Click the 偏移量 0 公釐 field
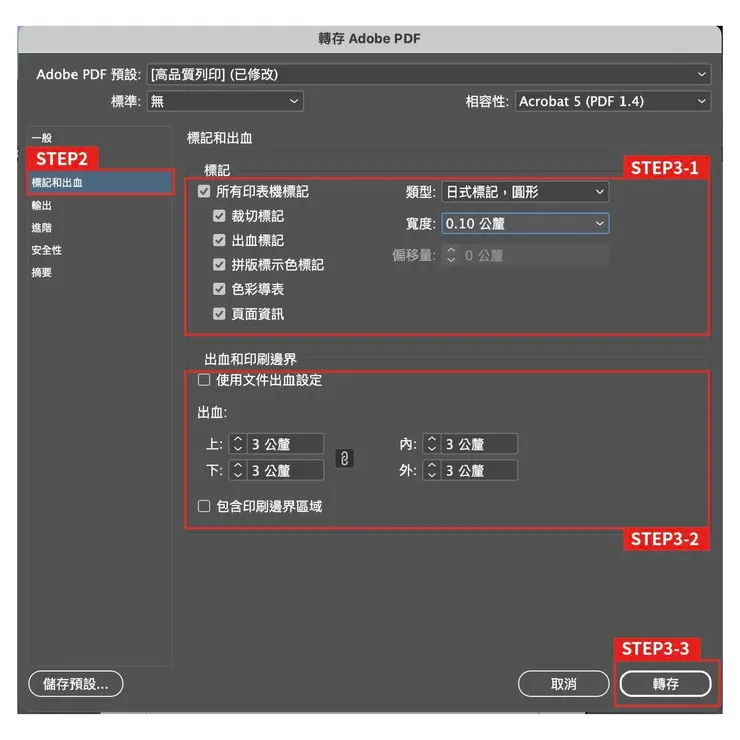The image size is (740, 740). (534, 255)
